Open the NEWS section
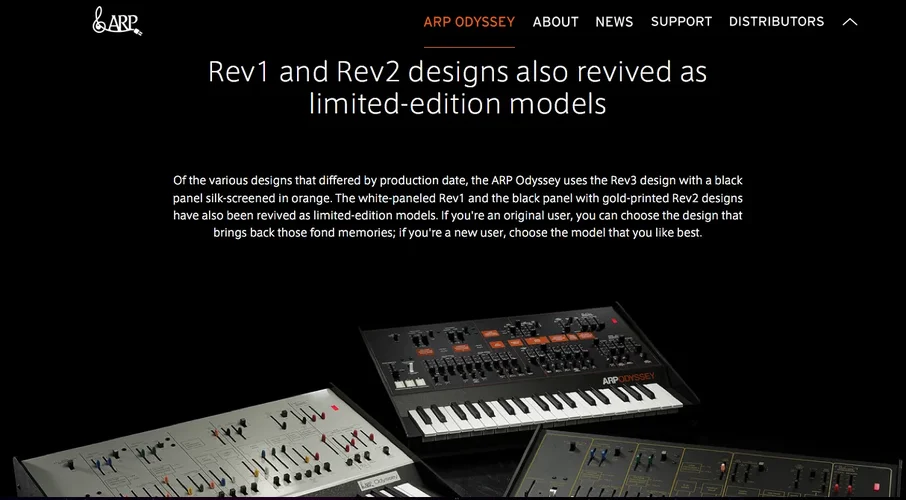 pyautogui.click(x=614, y=22)
